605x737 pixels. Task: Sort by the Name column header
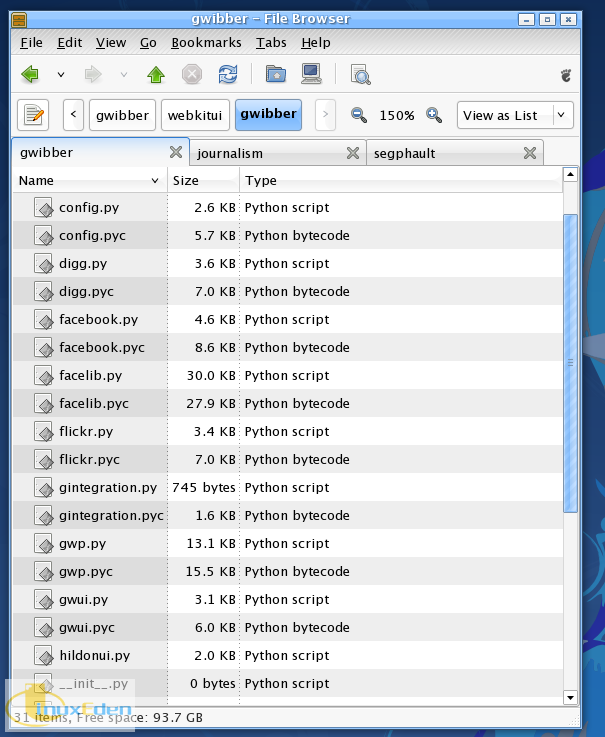pos(89,180)
